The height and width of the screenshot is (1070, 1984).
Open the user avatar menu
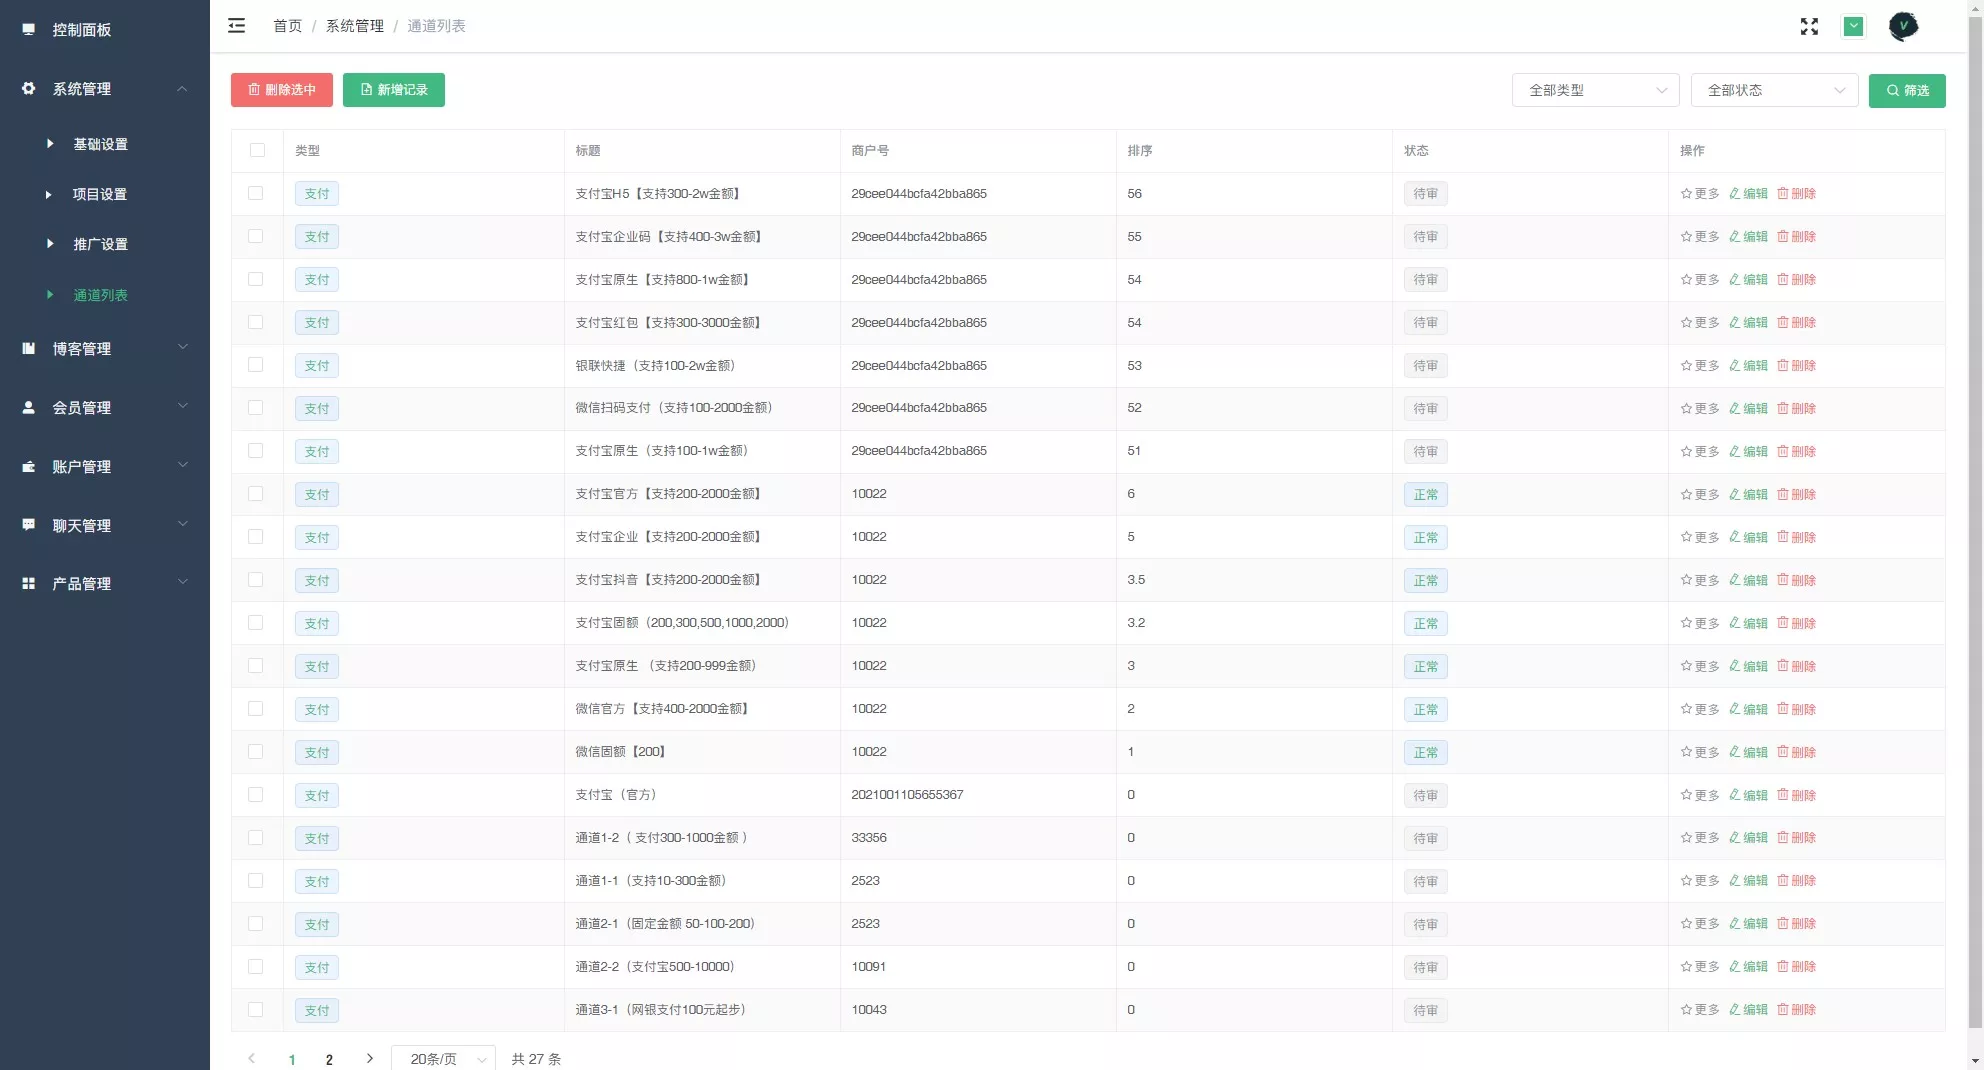click(x=1903, y=27)
